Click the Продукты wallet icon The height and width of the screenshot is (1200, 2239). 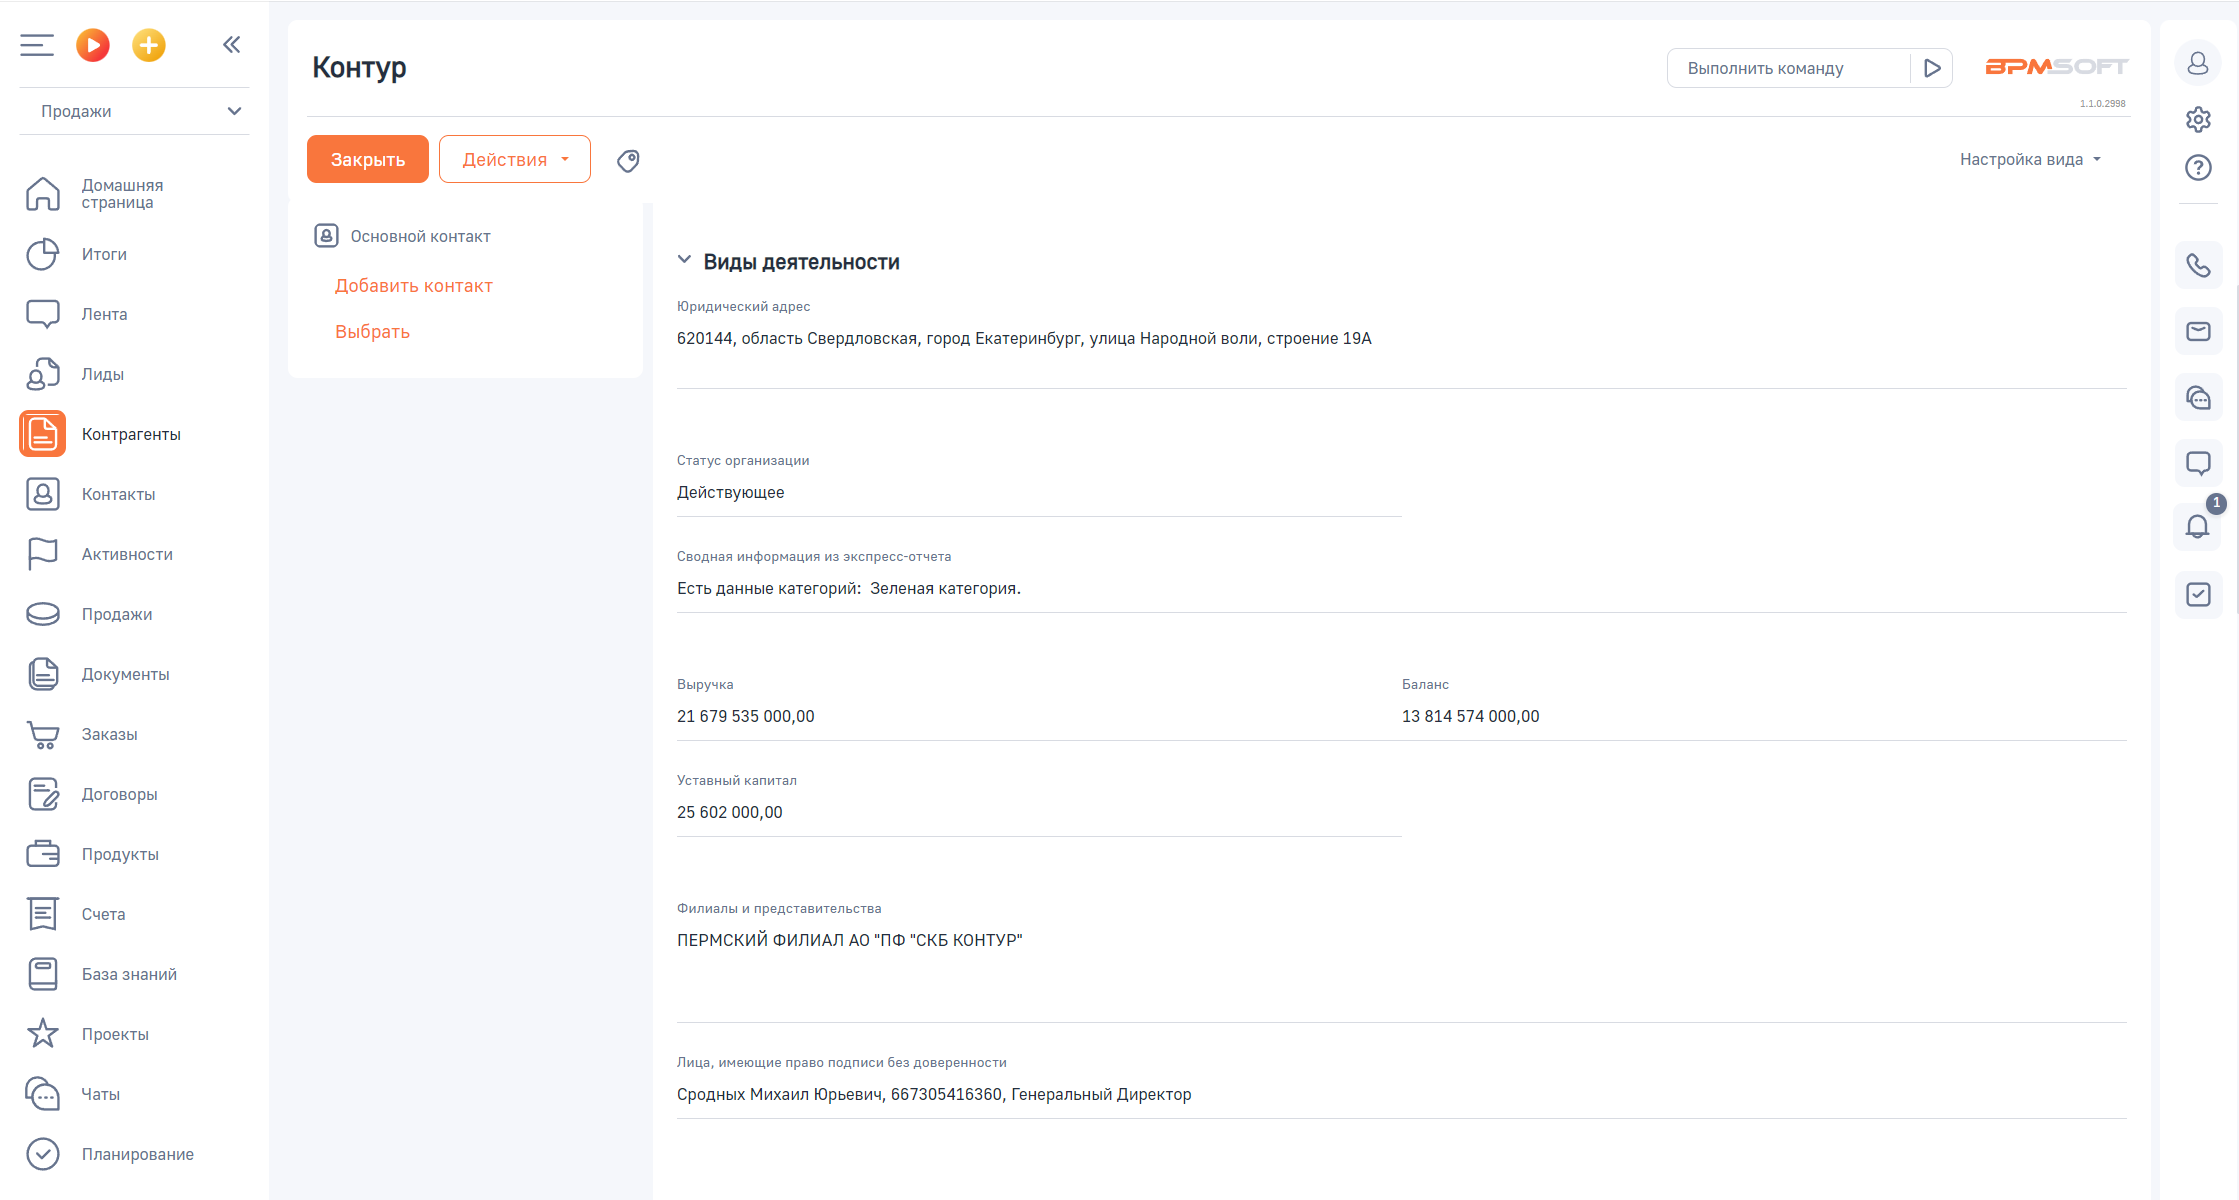[43, 854]
